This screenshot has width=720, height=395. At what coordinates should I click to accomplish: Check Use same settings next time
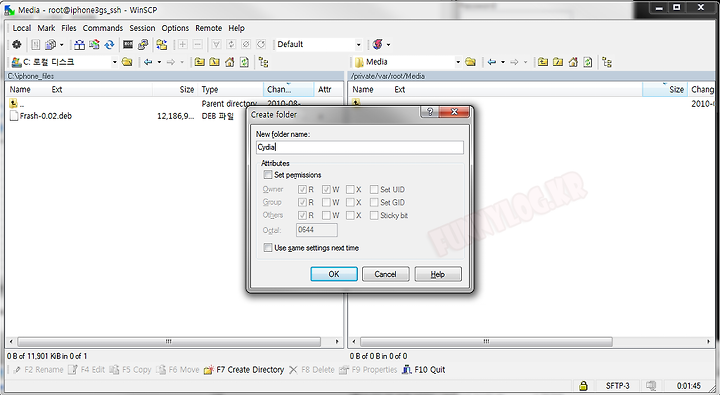tap(268, 248)
